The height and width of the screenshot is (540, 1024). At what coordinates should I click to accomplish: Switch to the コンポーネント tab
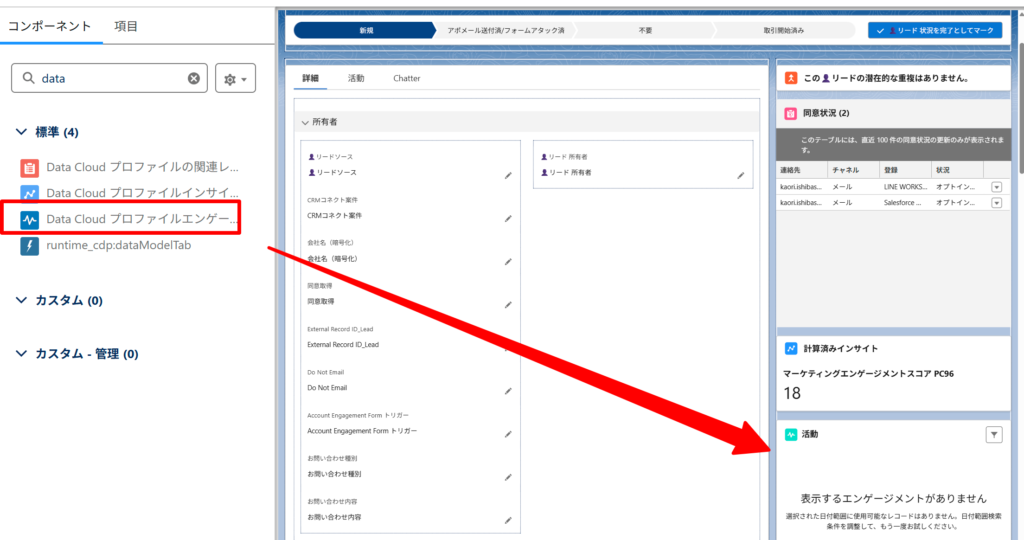[x=50, y=26]
